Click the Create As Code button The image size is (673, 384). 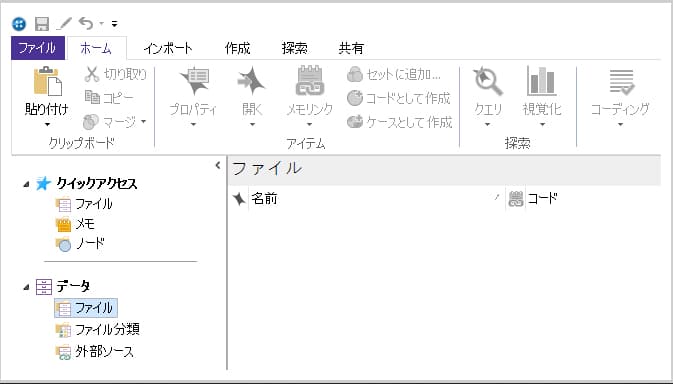398,98
